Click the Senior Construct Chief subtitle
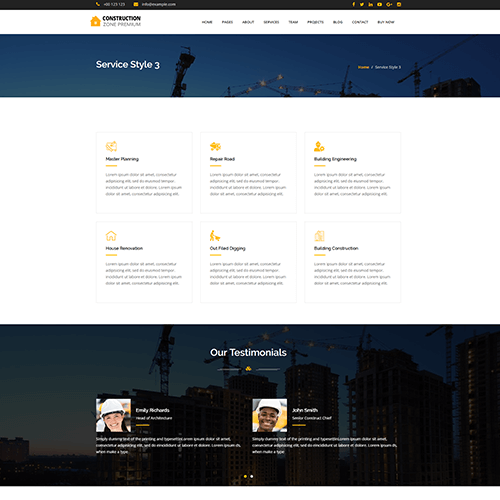This screenshot has height=500, width=500. click(x=312, y=418)
